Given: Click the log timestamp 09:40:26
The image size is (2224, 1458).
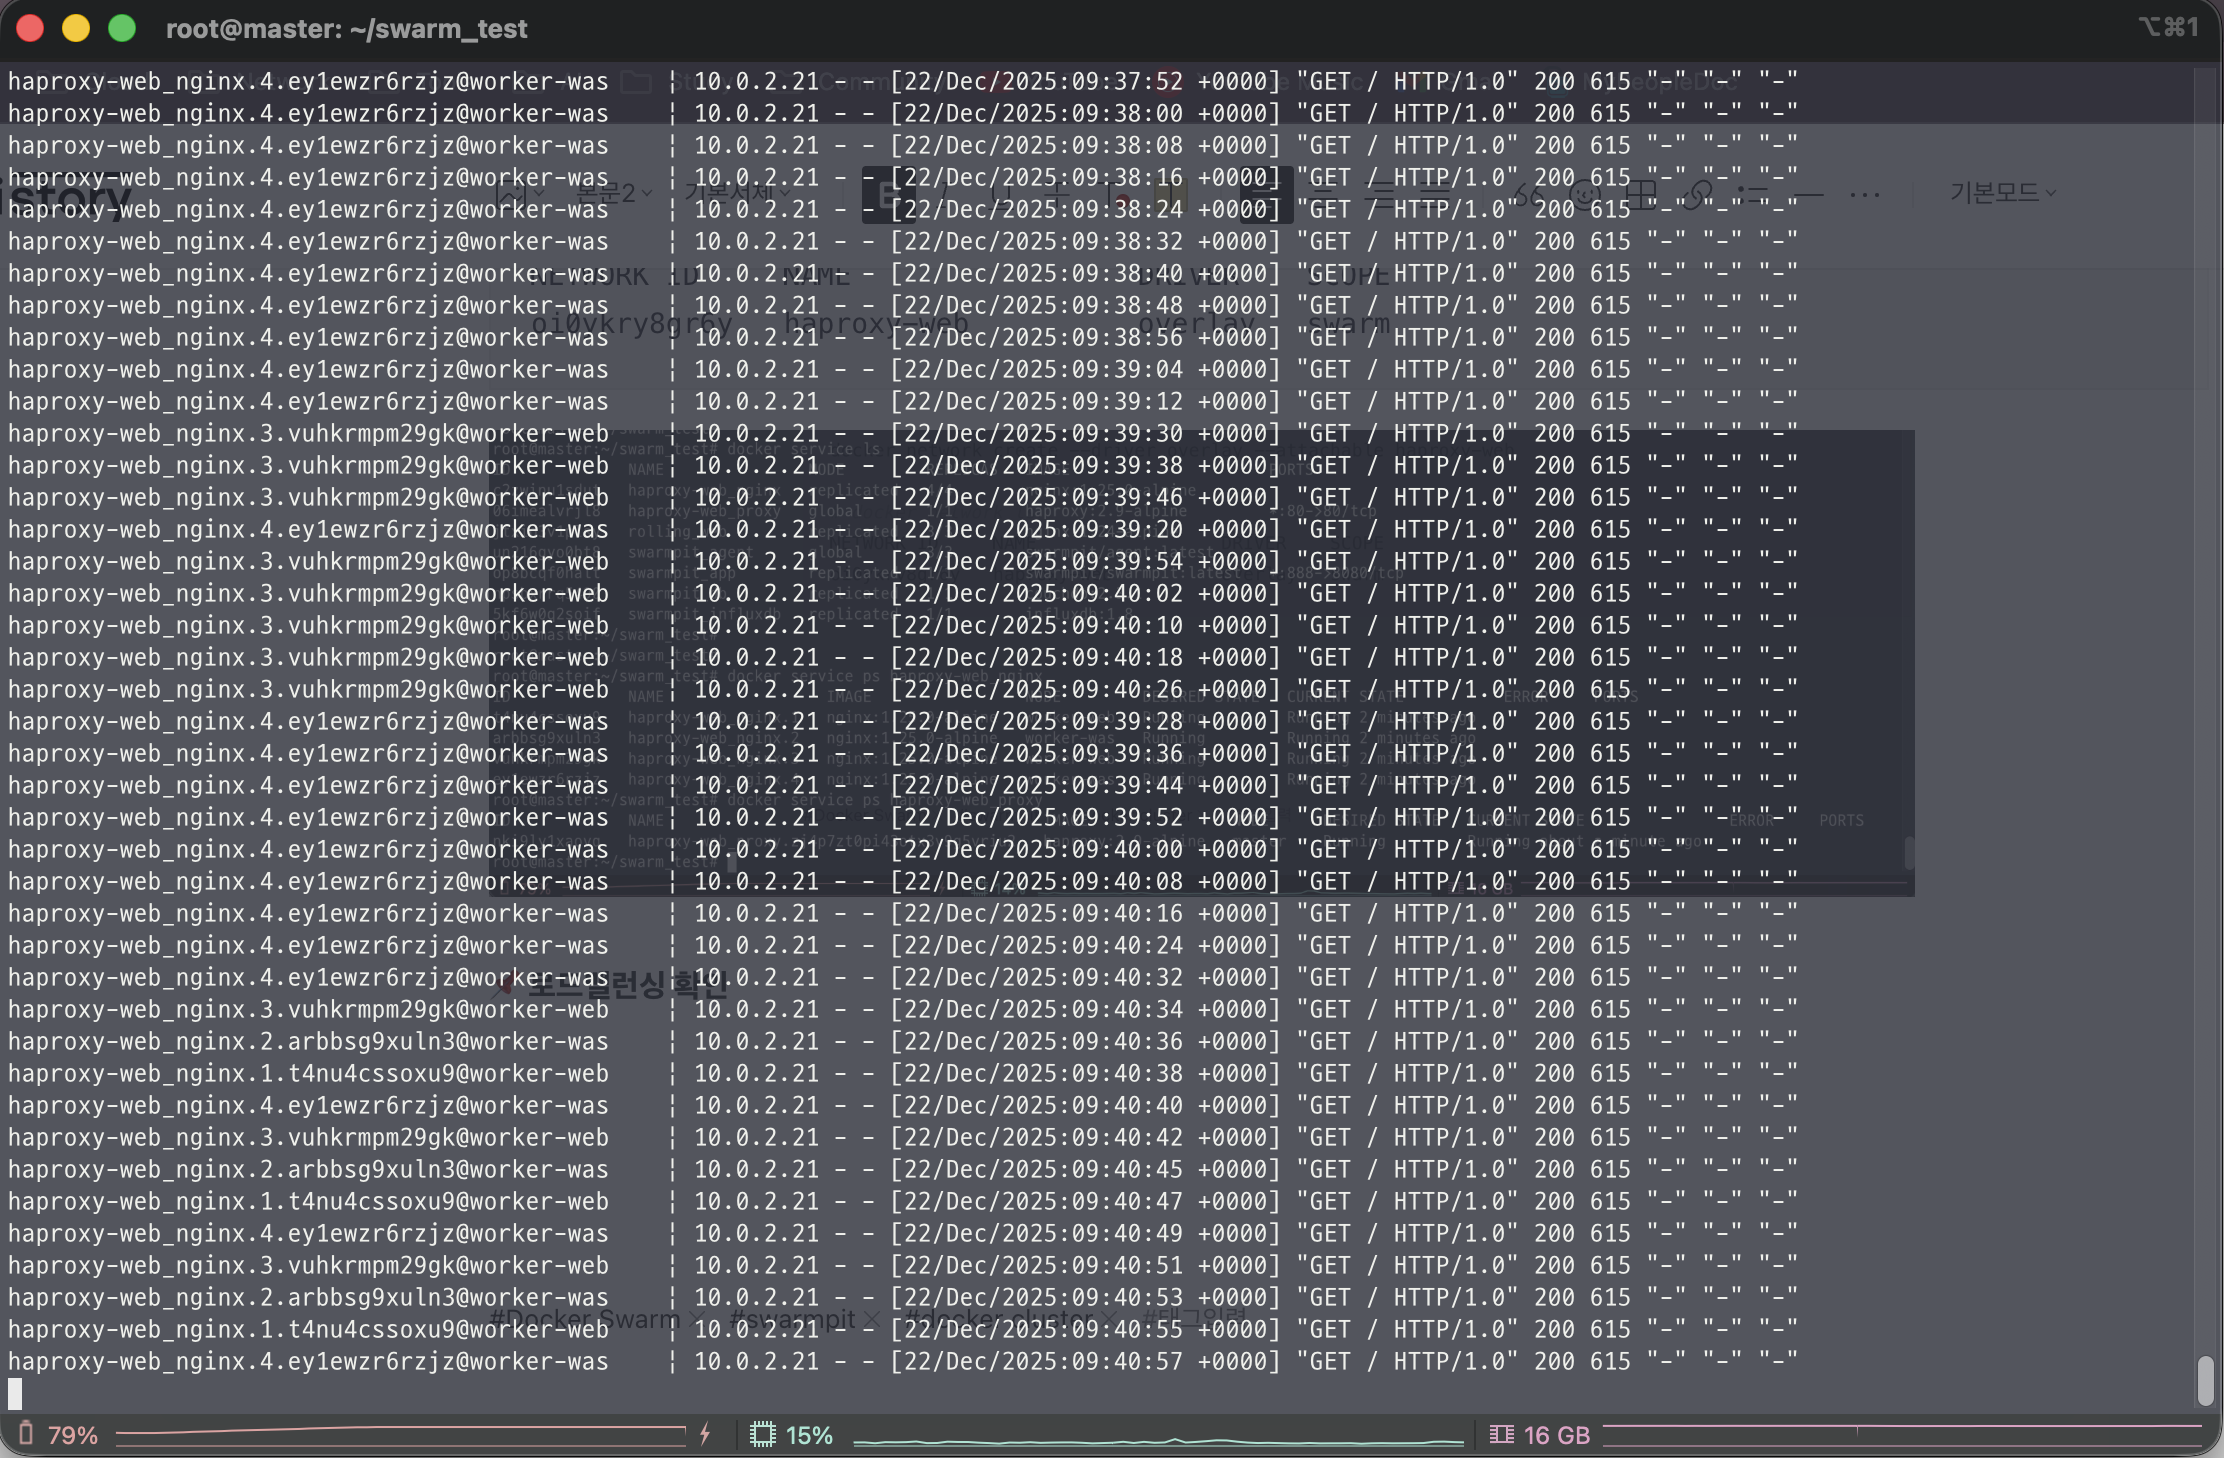Looking at the screenshot, I should tap(1127, 689).
